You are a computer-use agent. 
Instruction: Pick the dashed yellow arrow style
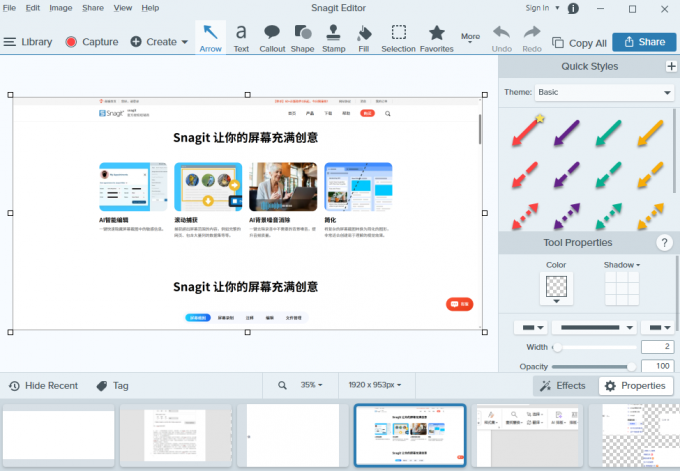651,174
